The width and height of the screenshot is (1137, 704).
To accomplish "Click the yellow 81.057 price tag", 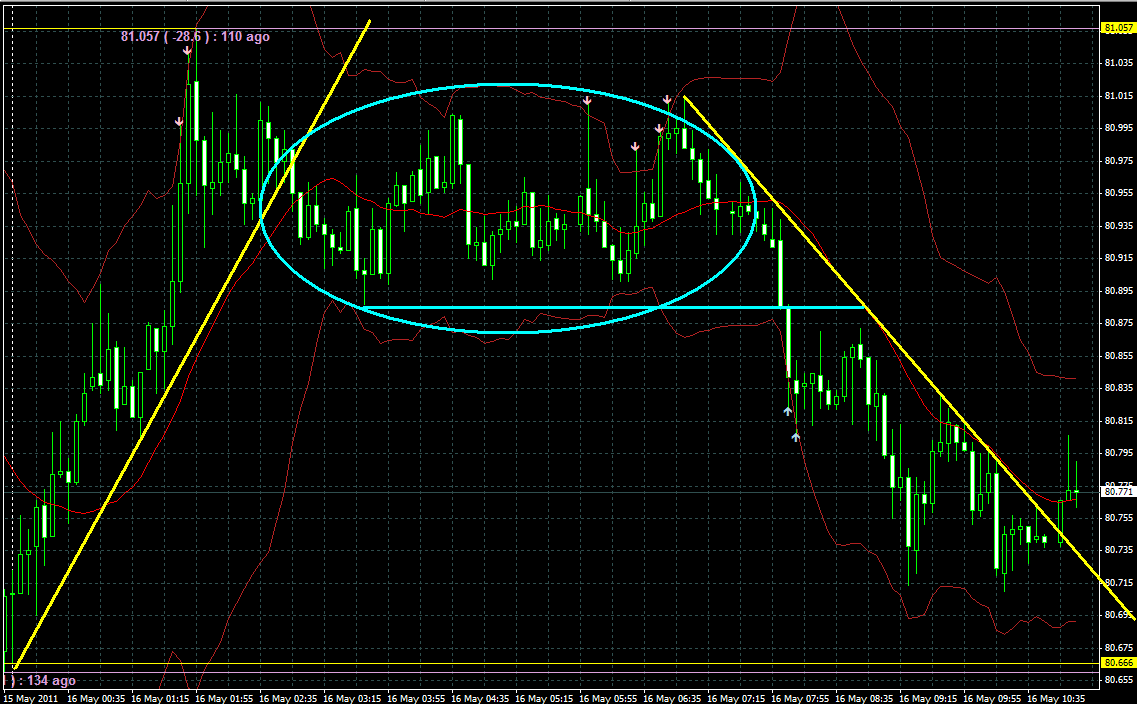I will pyautogui.click(x=1117, y=29).
